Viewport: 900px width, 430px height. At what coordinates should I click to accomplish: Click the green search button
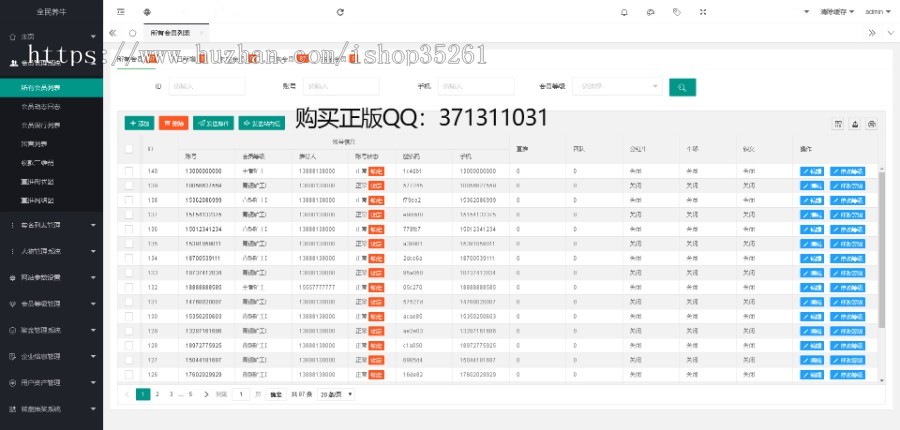click(682, 87)
